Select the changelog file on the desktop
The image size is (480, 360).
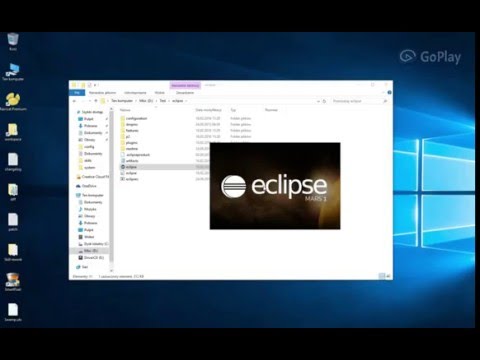13,162
